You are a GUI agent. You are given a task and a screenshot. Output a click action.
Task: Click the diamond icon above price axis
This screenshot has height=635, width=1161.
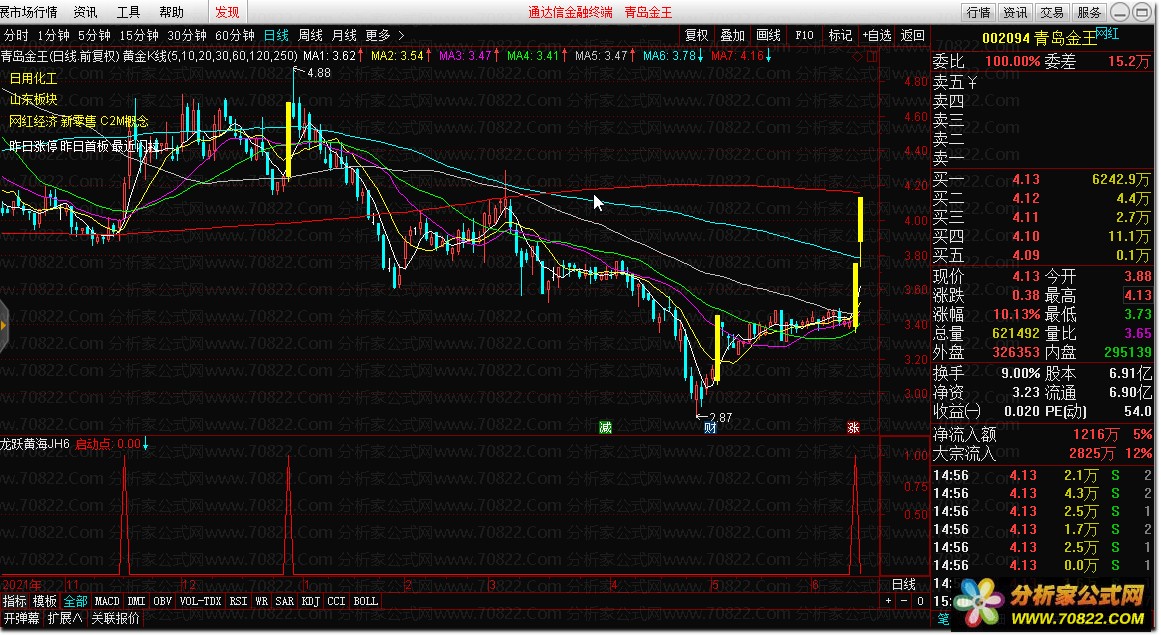pos(857,56)
